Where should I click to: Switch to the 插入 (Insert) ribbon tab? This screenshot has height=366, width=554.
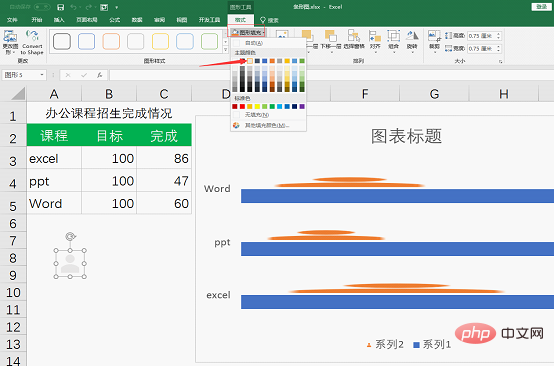[59, 20]
